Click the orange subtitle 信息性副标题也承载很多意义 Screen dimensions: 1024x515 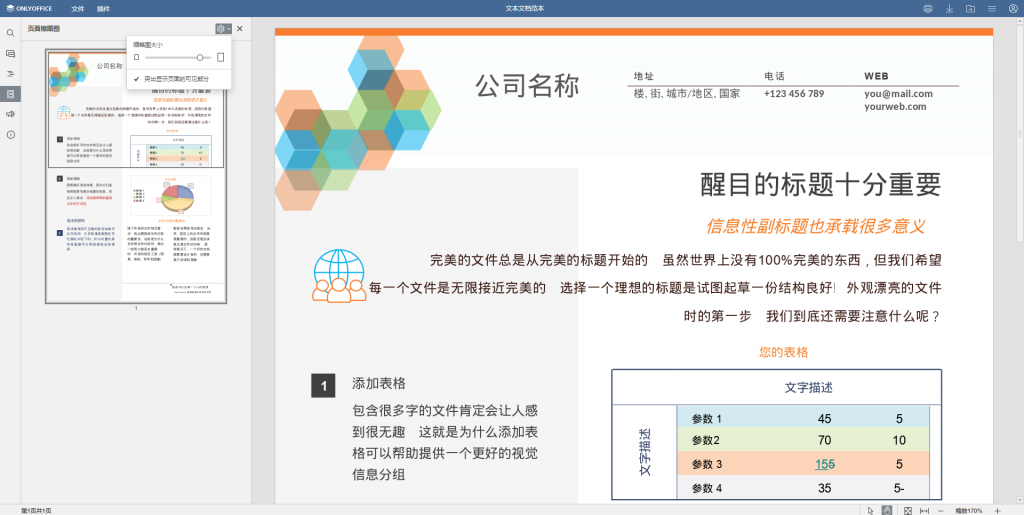click(815, 226)
